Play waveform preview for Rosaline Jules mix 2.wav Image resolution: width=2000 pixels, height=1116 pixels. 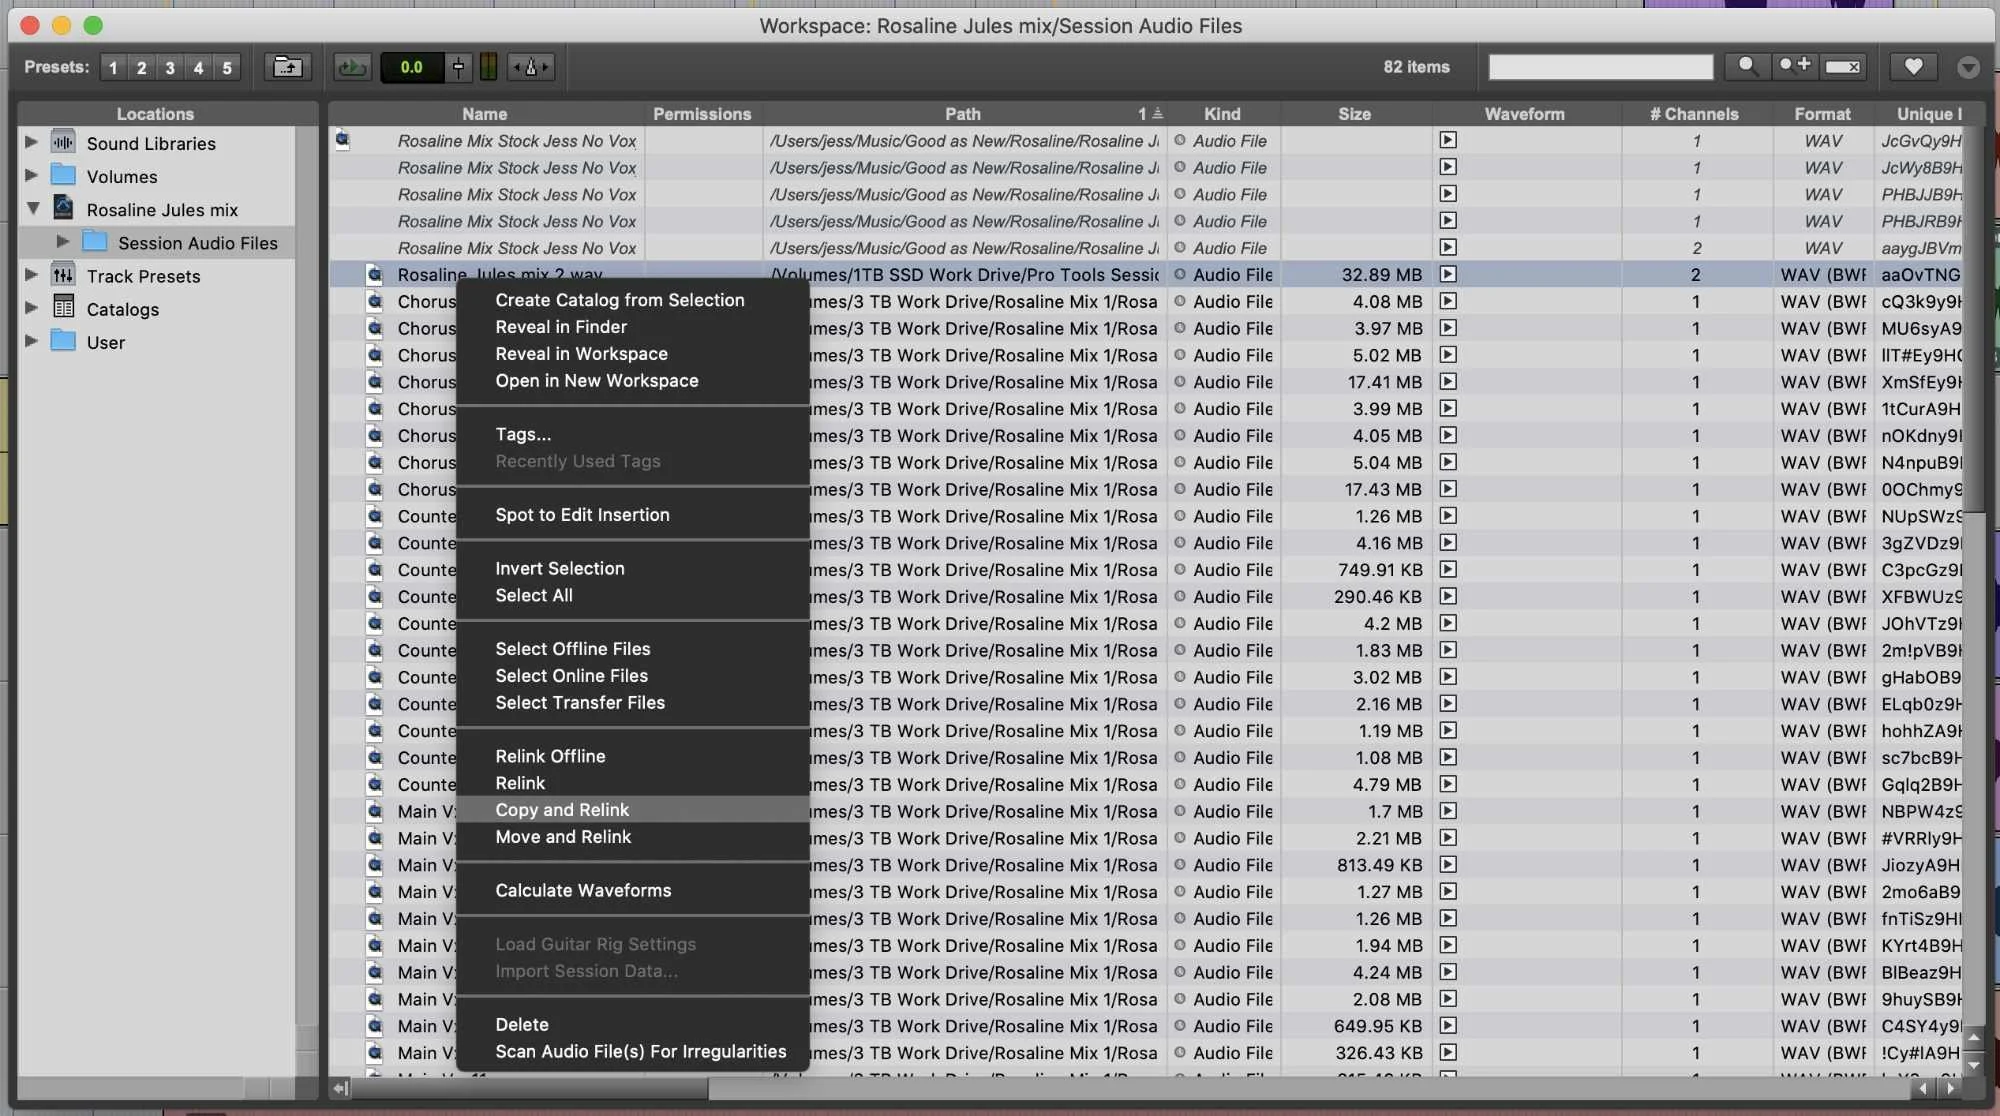tap(1447, 274)
